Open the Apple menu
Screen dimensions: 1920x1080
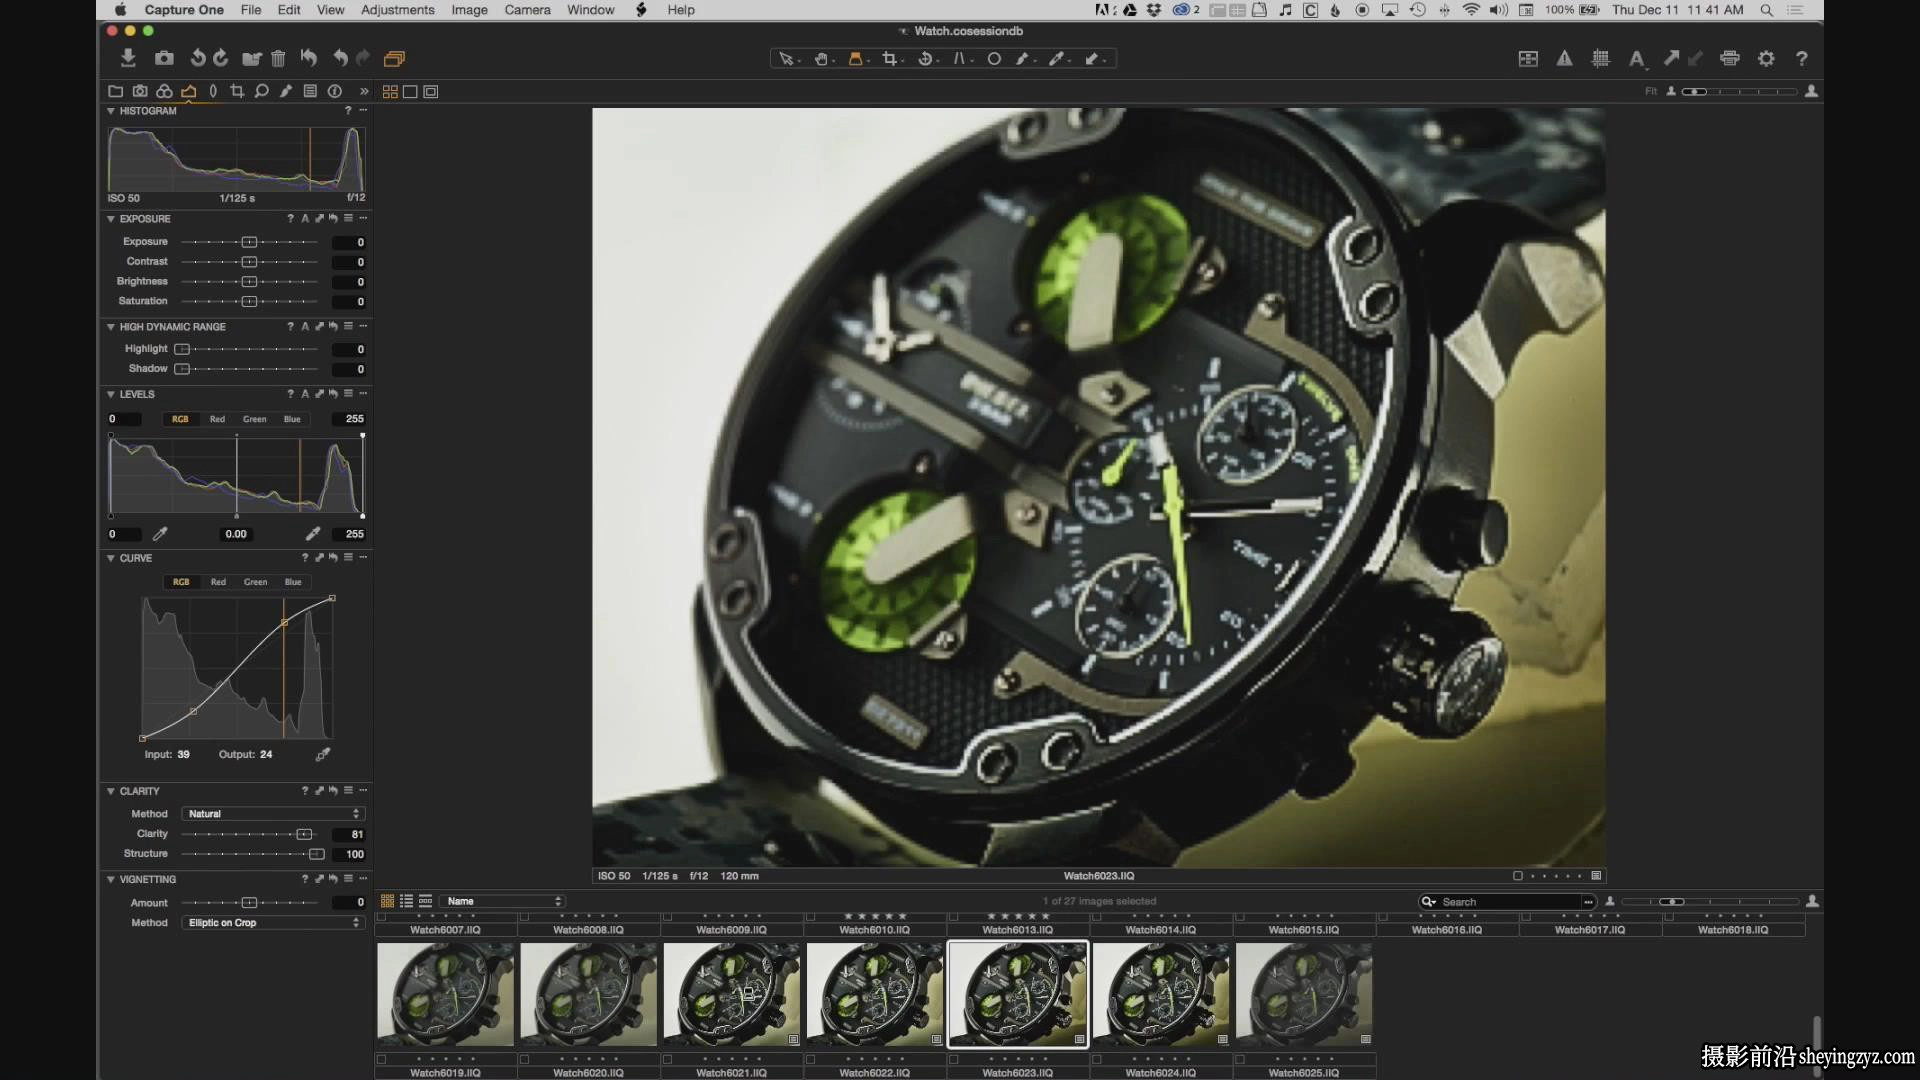pyautogui.click(x=120, y=10)
